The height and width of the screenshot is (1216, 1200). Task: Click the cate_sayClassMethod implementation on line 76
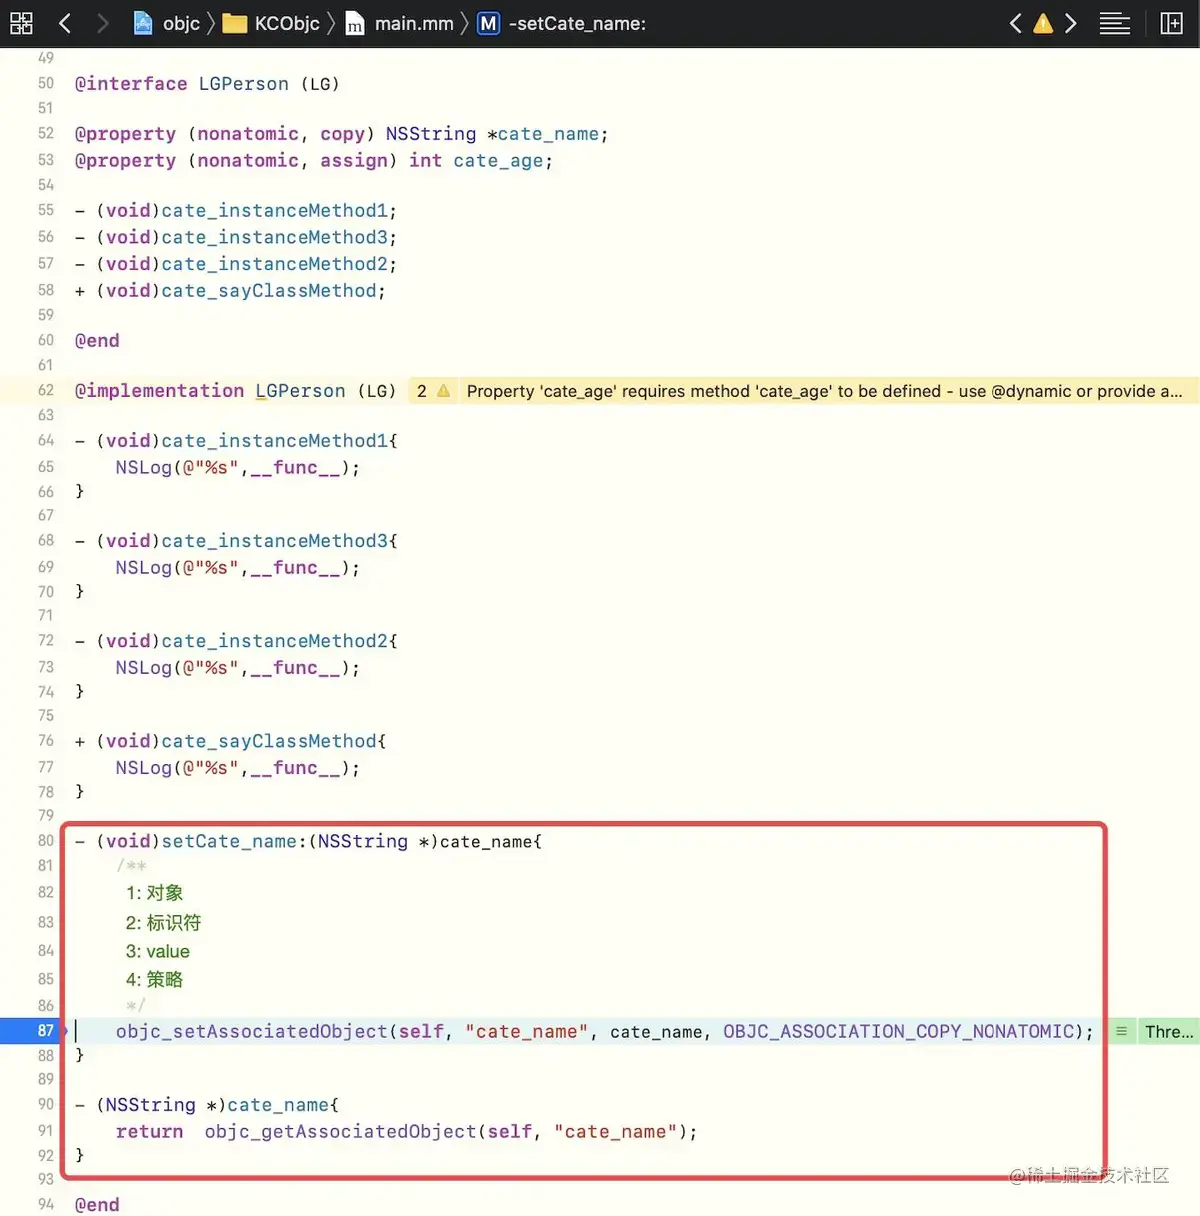[x=230, y=741]
